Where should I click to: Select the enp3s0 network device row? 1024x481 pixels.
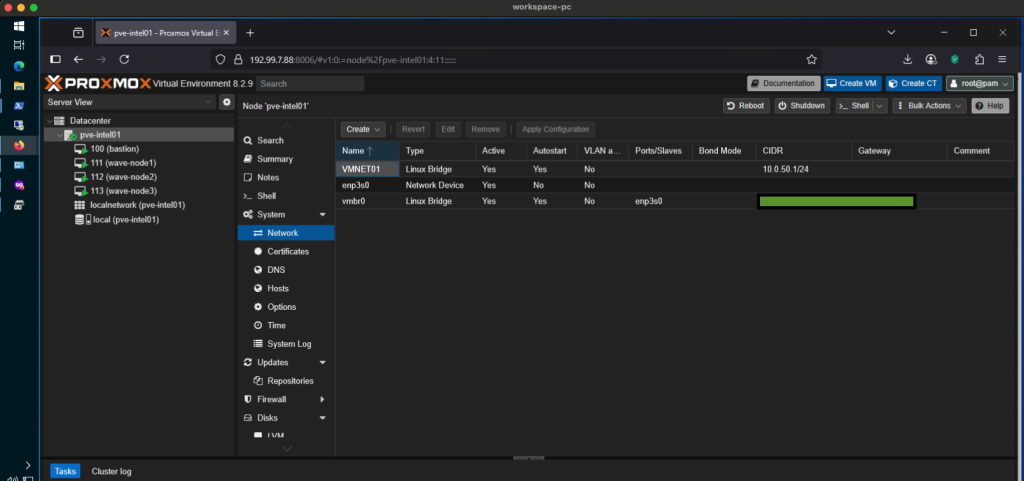coord(676,185)
